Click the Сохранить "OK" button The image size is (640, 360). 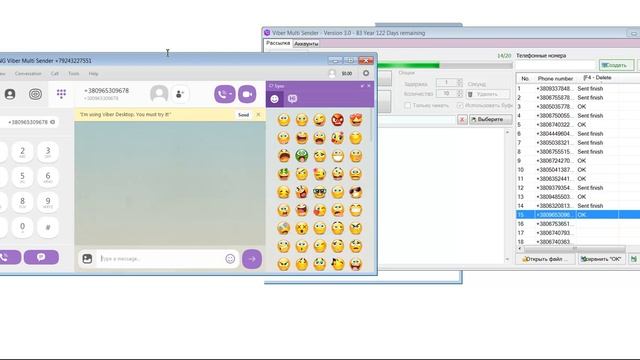tap(602, 259)
